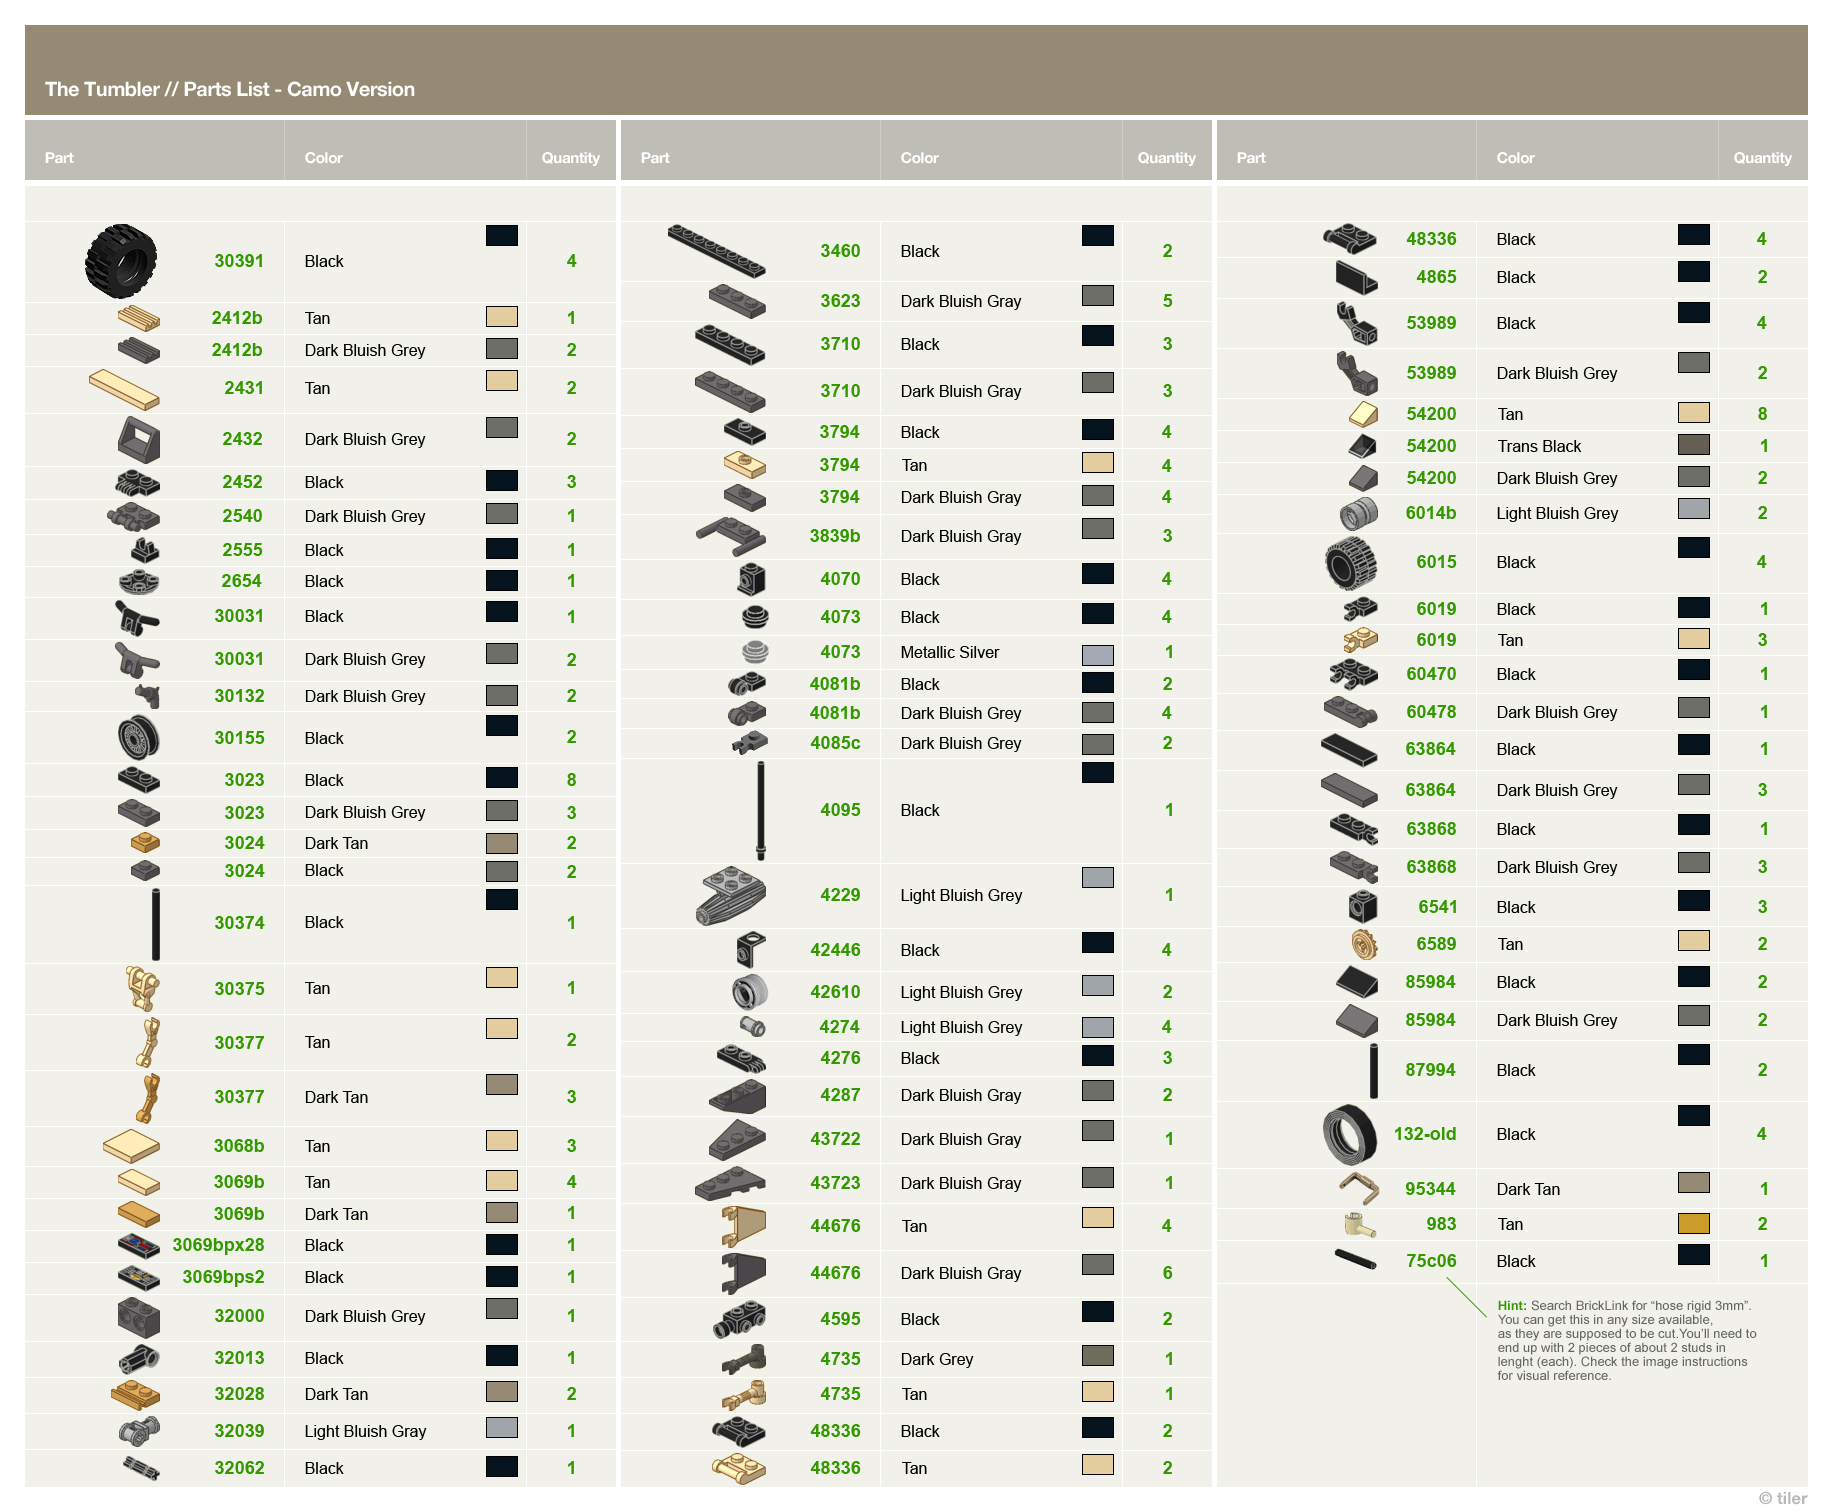The width and height of the screenshot is (1833, 1512).
Task: Click the 87994 black bar image
Action: coord(1373,1071)
